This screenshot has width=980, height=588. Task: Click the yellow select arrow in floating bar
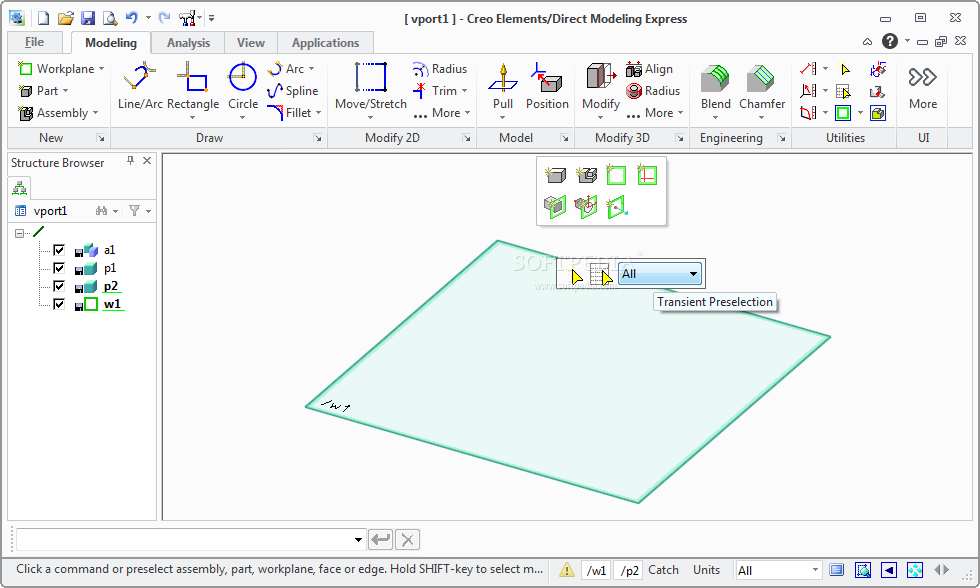[x=574, y=275]
